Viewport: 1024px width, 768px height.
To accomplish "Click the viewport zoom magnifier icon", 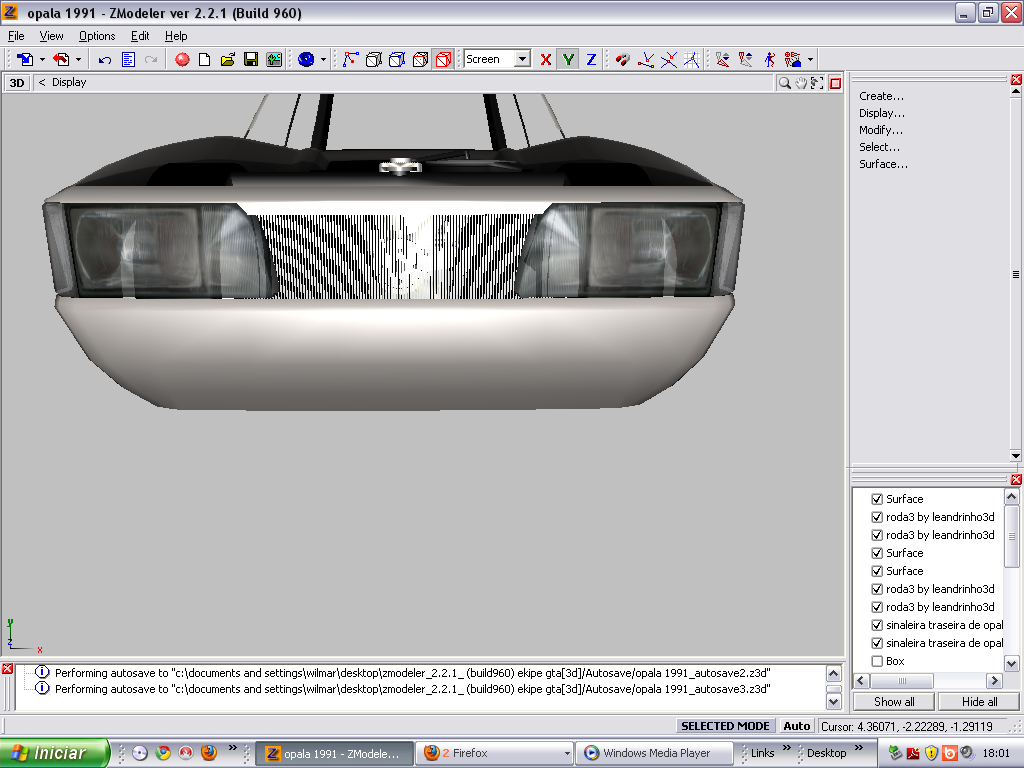I will [x=784, y=83].
